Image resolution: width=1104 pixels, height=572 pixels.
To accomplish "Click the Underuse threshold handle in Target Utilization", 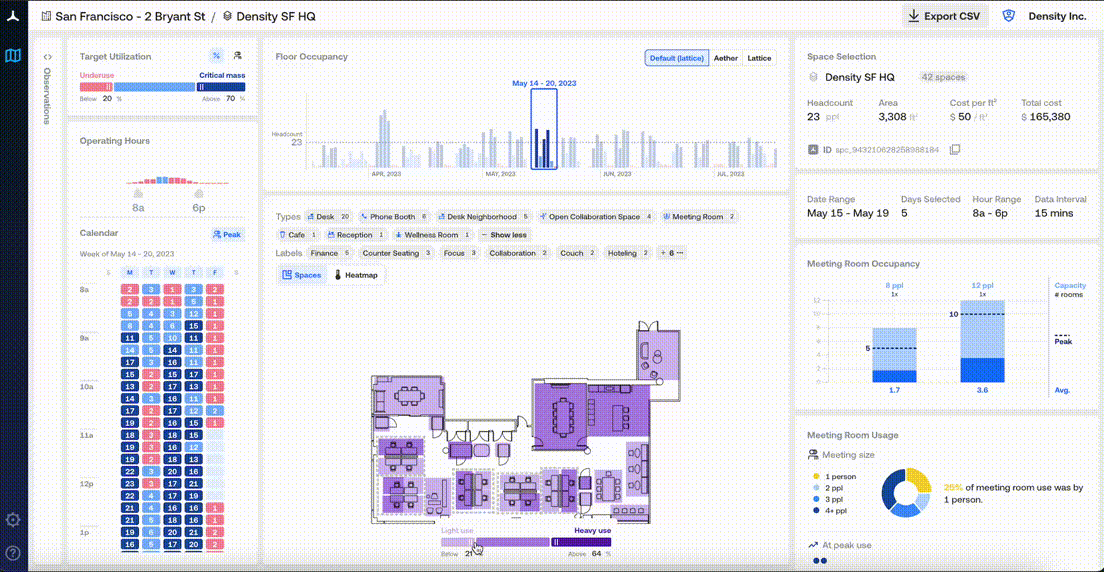I will pos(109,87).
